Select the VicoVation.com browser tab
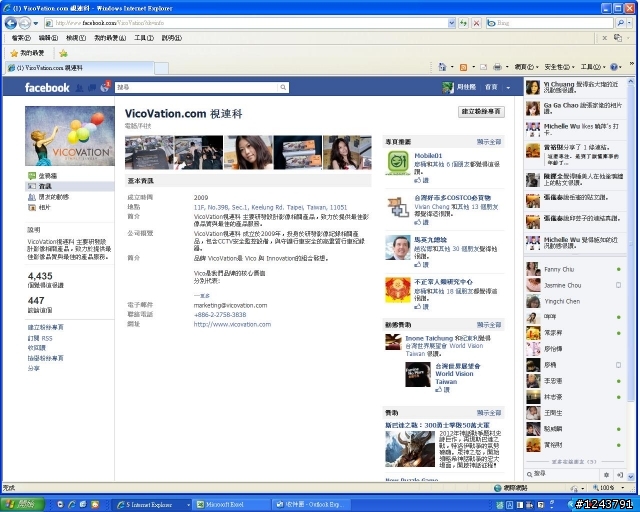Viewport: 640px width, 512px height. 80,68
